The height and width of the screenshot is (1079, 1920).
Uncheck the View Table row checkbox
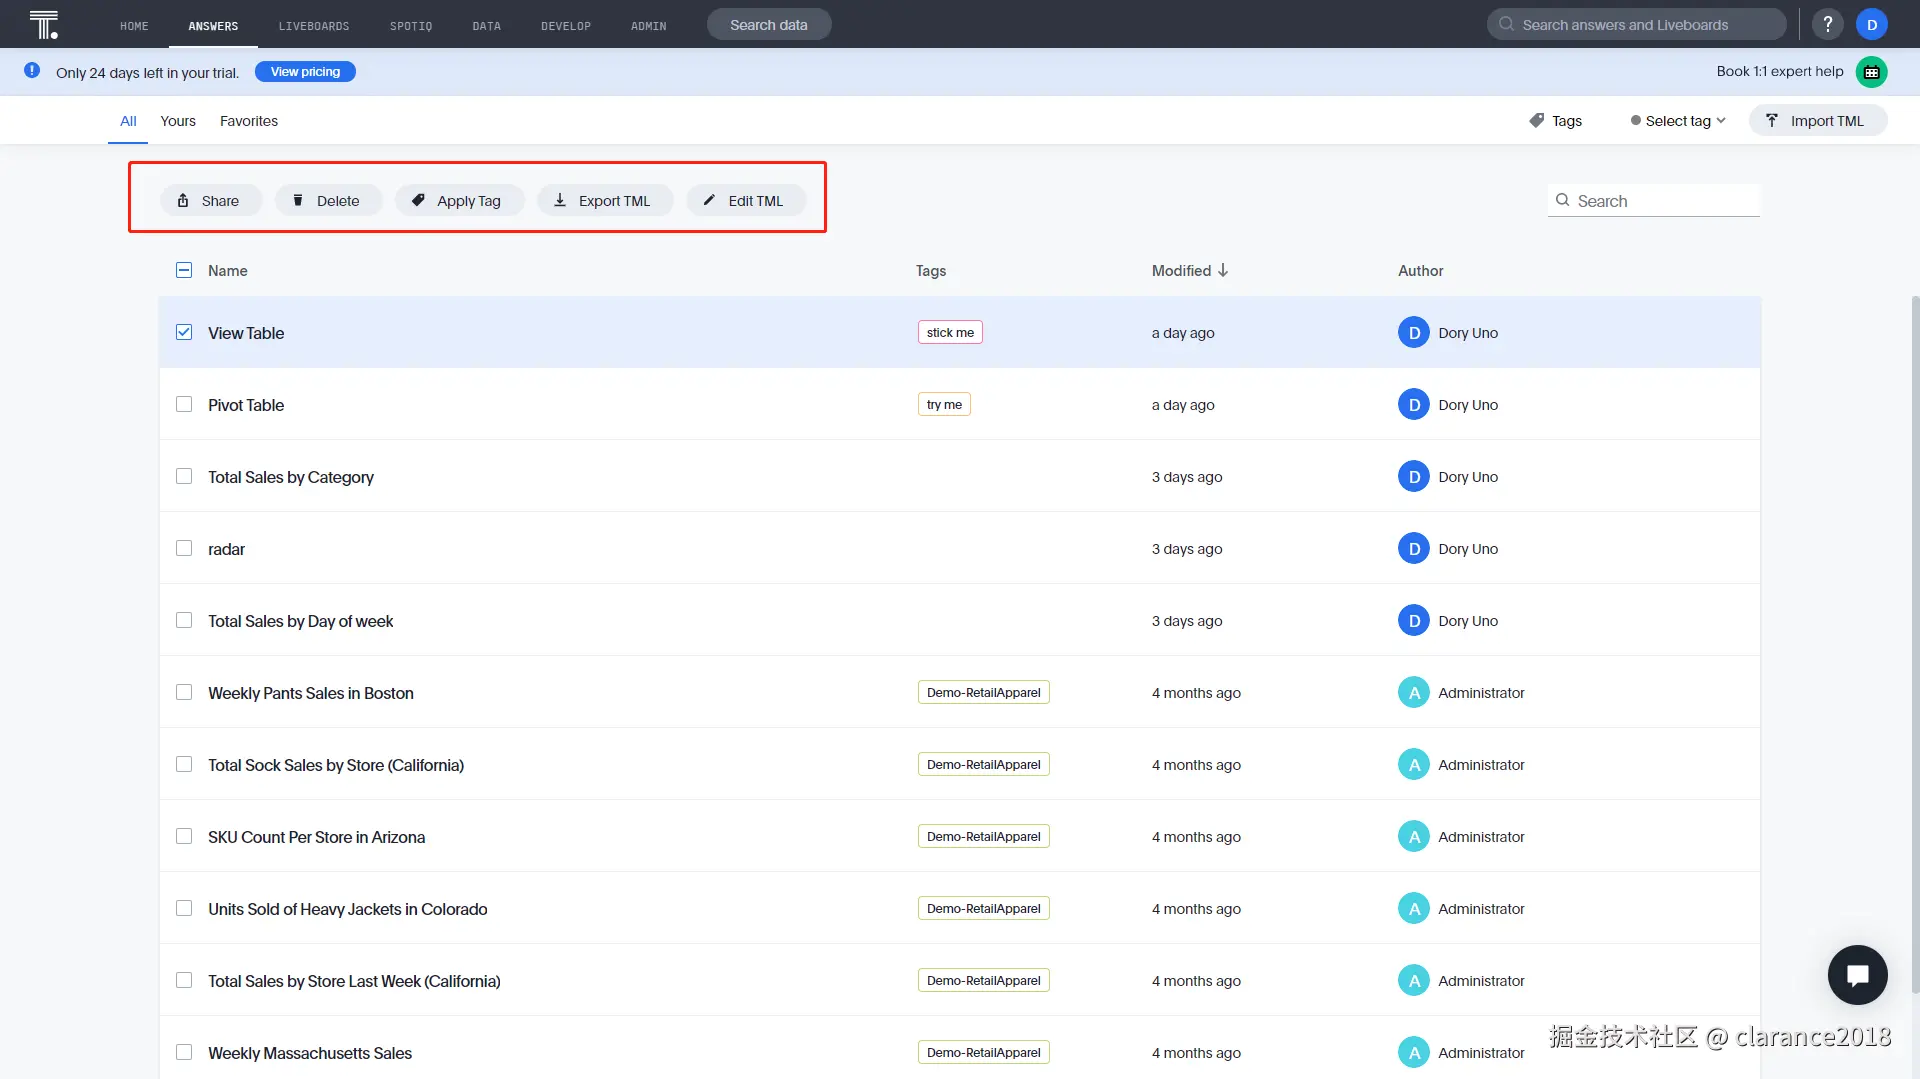click(x=184, y=332)
